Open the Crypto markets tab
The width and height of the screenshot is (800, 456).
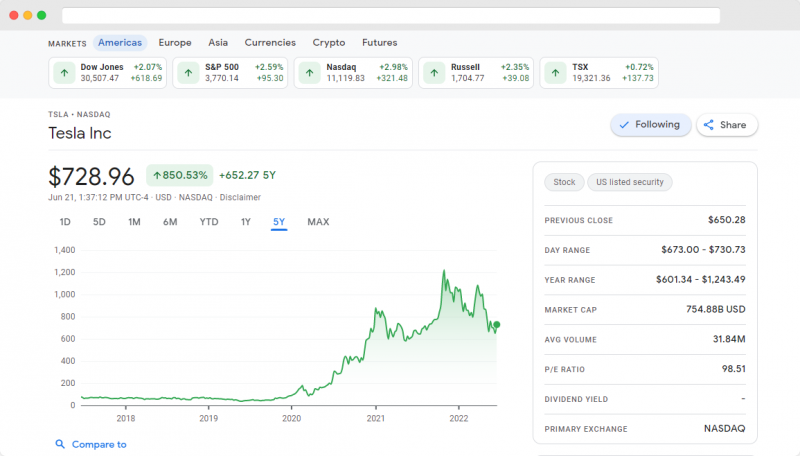(329, 43)
